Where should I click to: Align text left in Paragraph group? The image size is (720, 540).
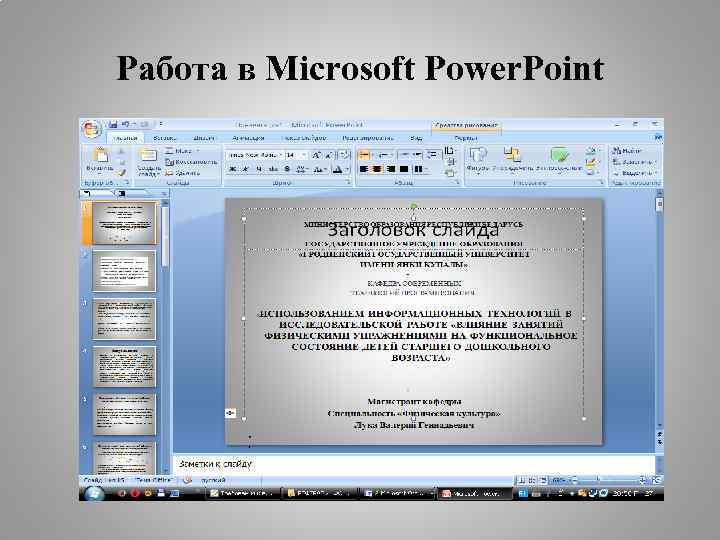[x=364, y=169]
